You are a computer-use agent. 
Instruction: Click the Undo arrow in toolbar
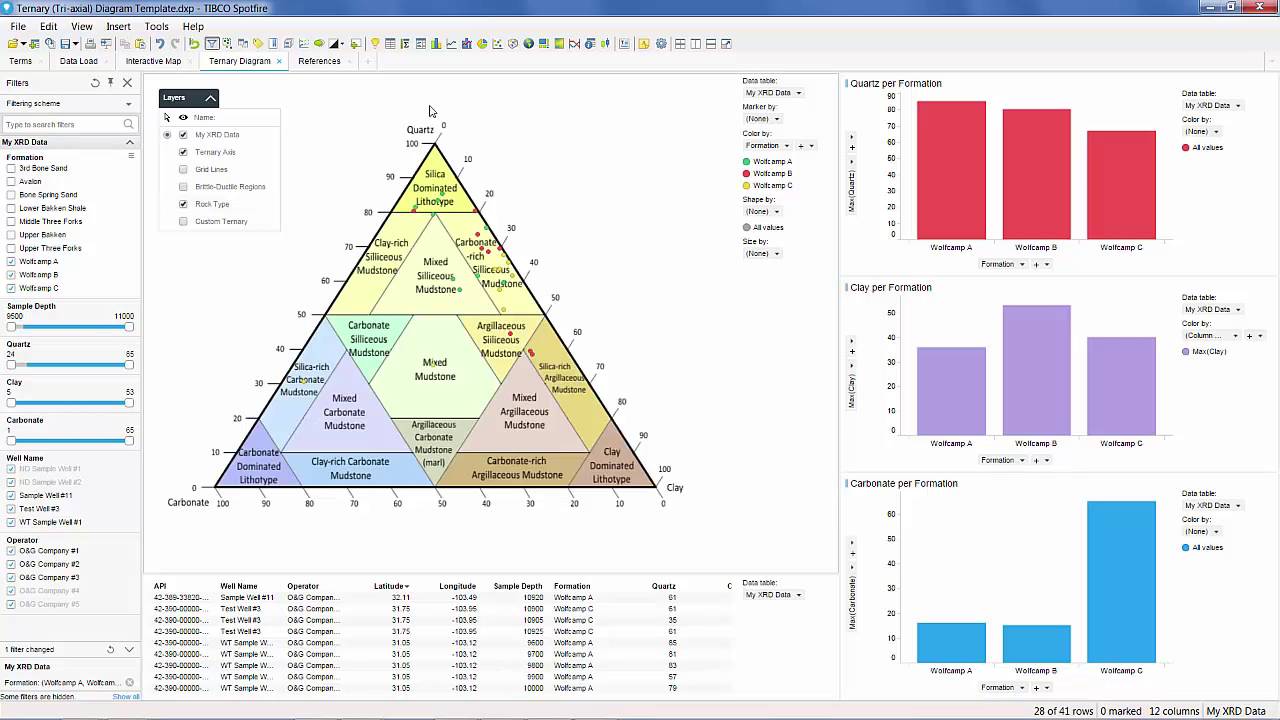(x=160, y=44)
